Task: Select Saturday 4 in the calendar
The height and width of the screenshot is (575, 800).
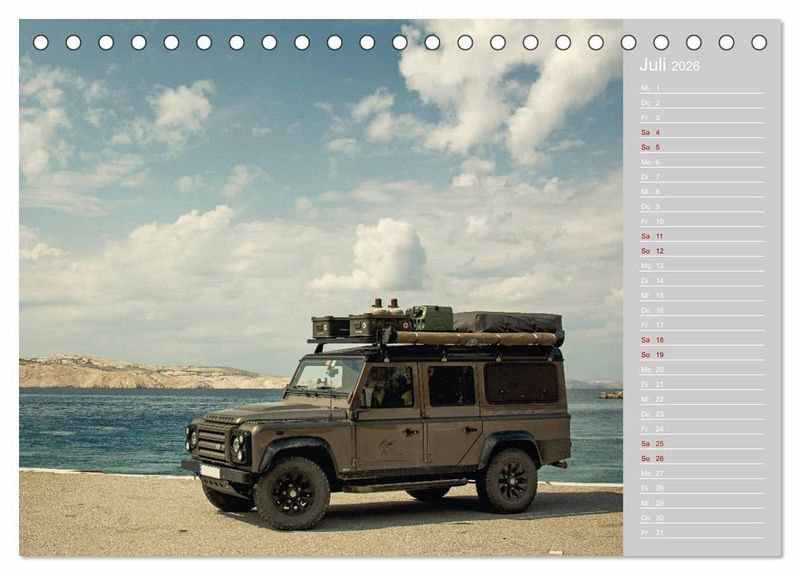Action: [x=700, y=132]
